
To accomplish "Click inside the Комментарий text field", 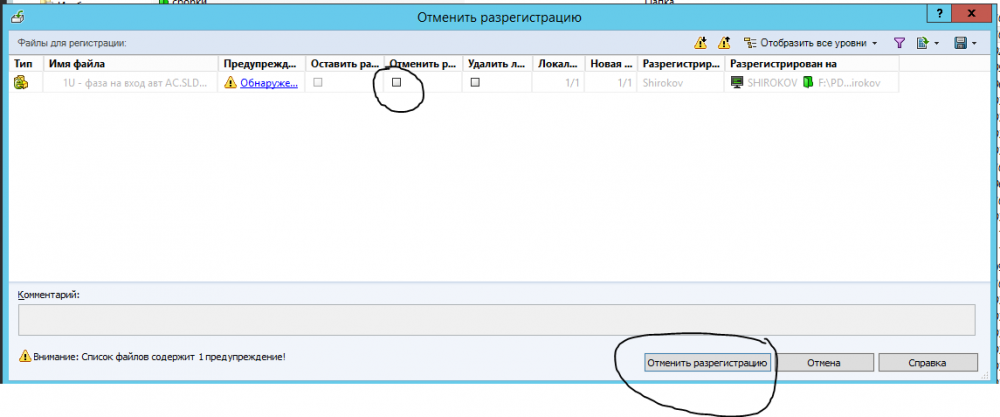I will [496, 319].
